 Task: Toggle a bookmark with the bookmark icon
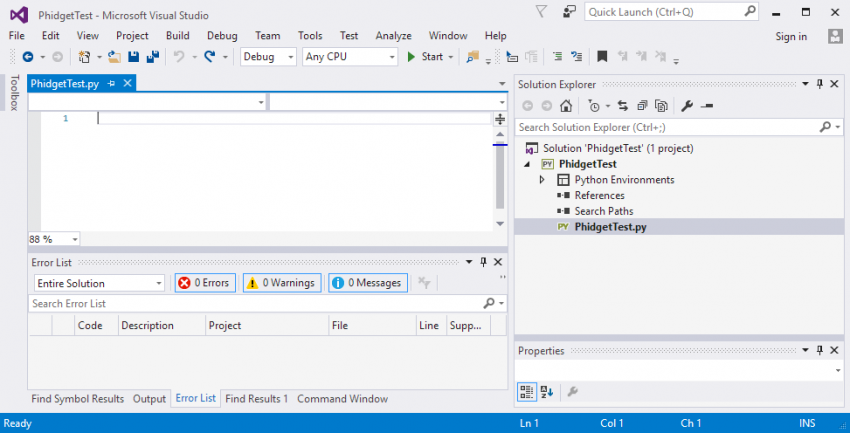[x=602, y=56]
